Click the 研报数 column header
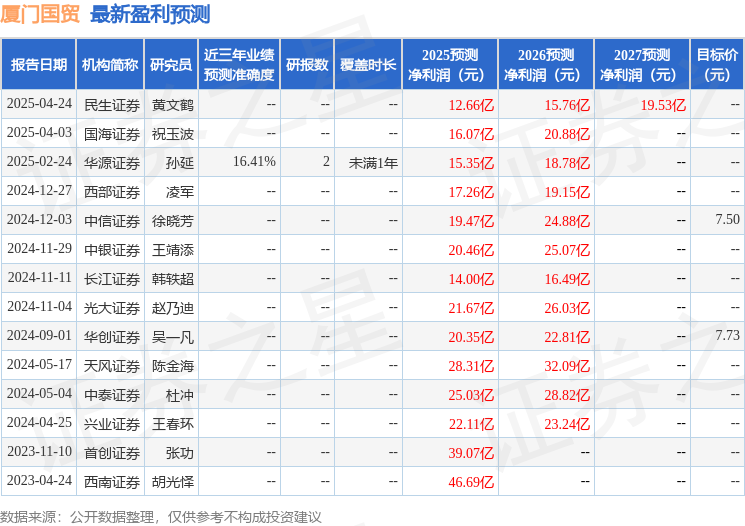 coord(307,65)
